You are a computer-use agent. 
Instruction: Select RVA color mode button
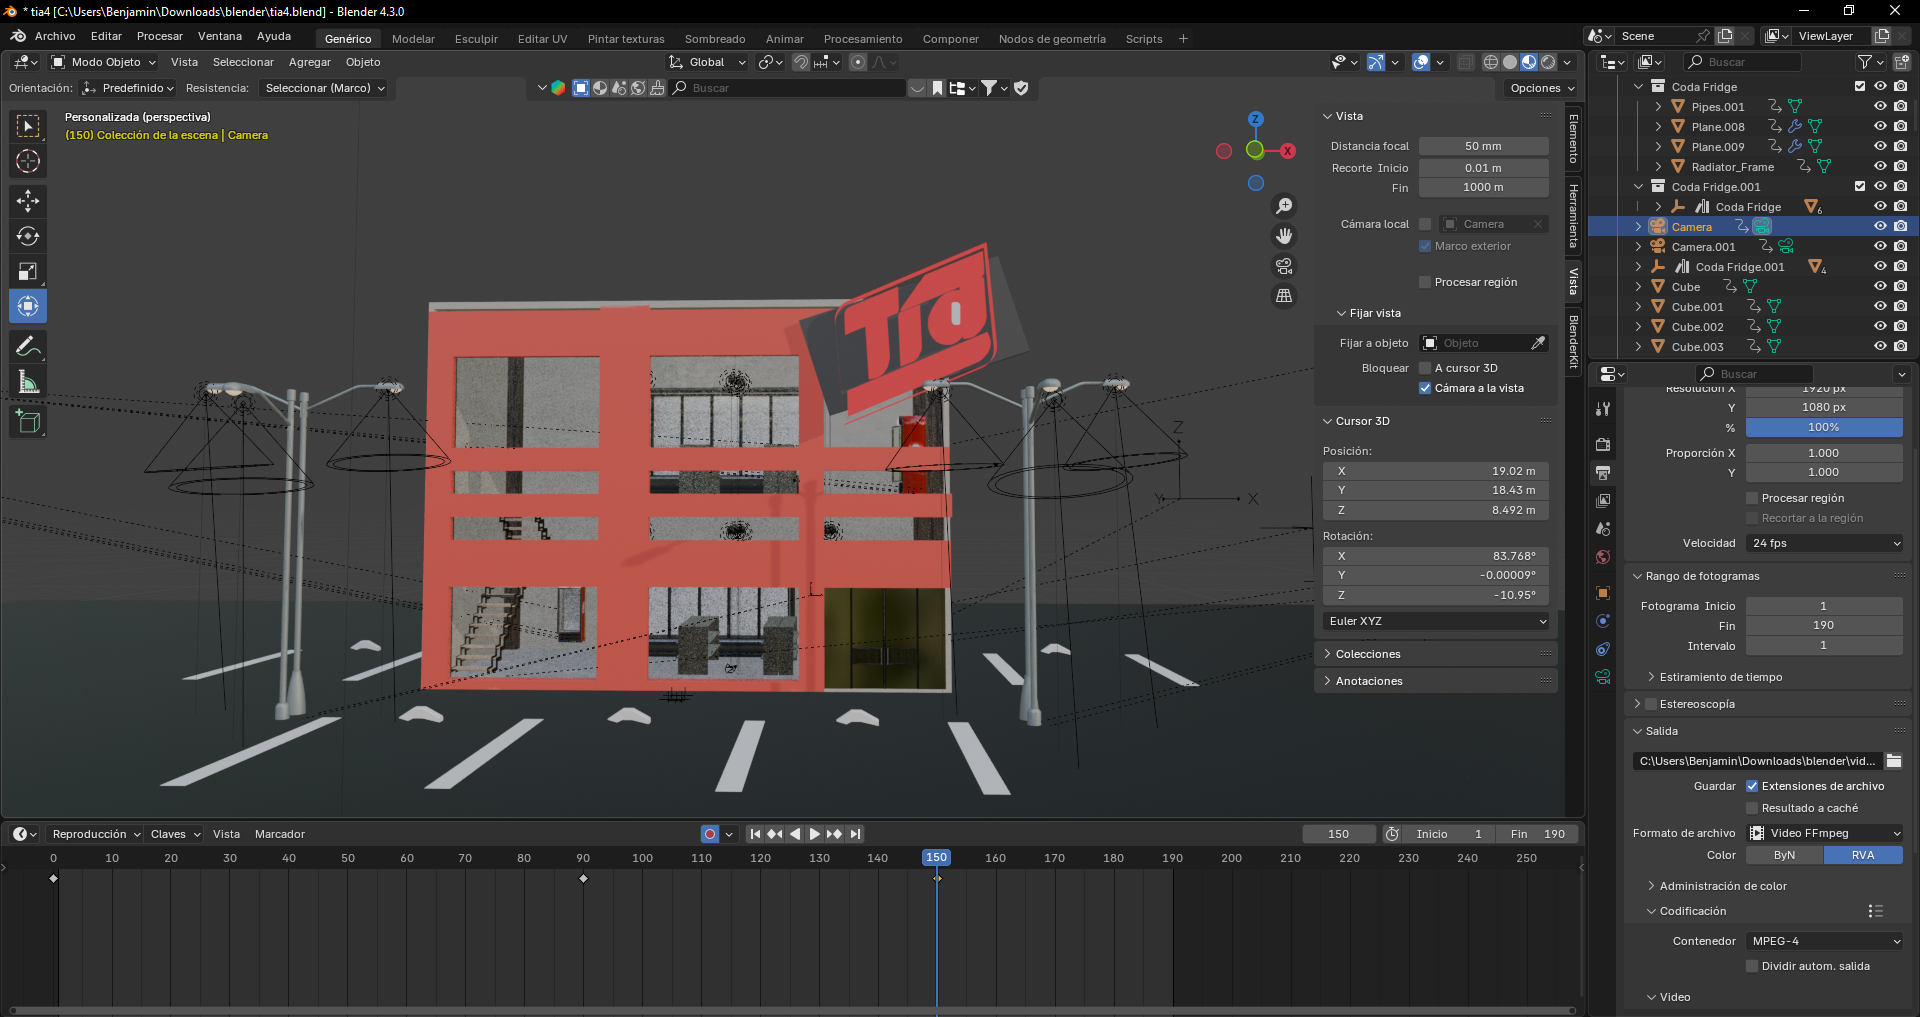(x=1863, y=855)
